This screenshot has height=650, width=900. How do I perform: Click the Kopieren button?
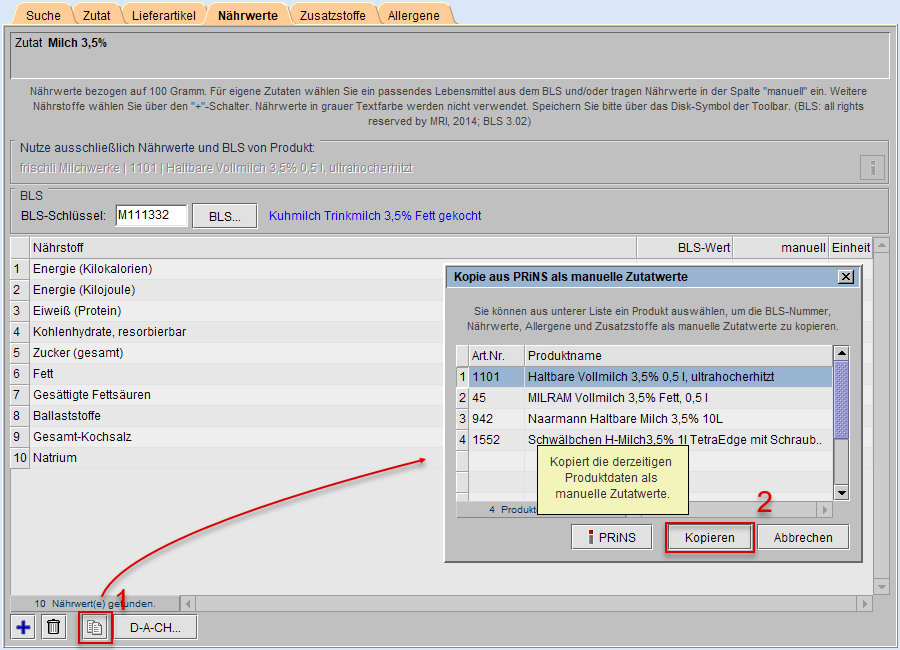(x=710, y=537)
